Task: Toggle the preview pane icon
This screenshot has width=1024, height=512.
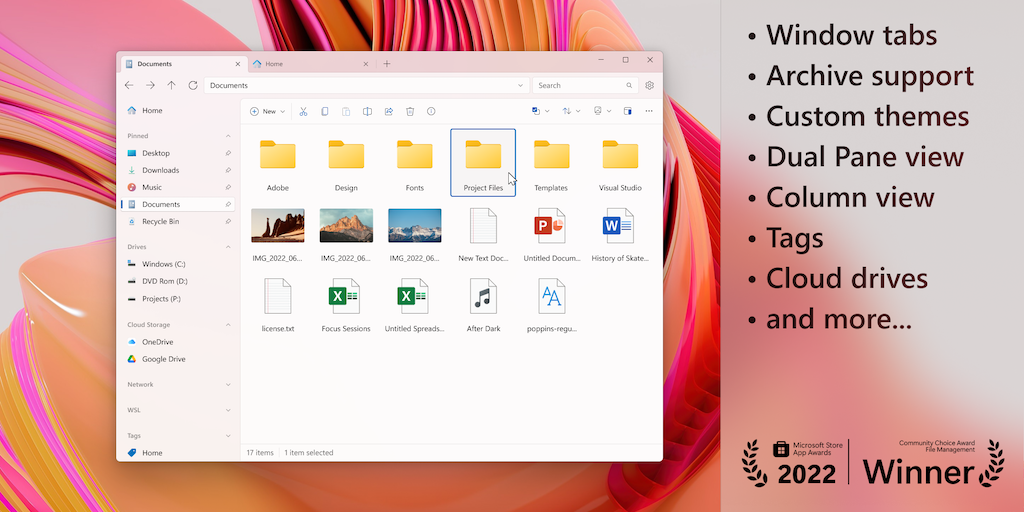Action: (628, 111)
